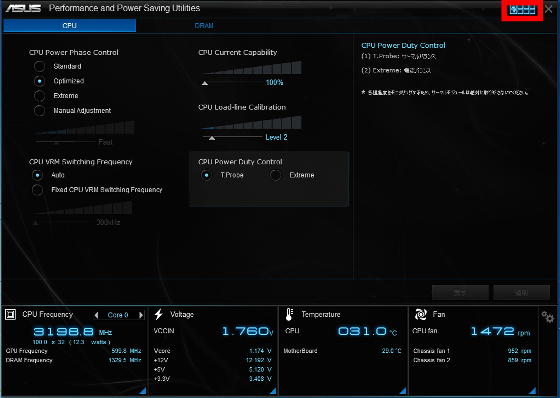Open the settings gear in monitor panel
This screenshot has width=560, height=398.
pyautogui.click(x=547, y=317)
